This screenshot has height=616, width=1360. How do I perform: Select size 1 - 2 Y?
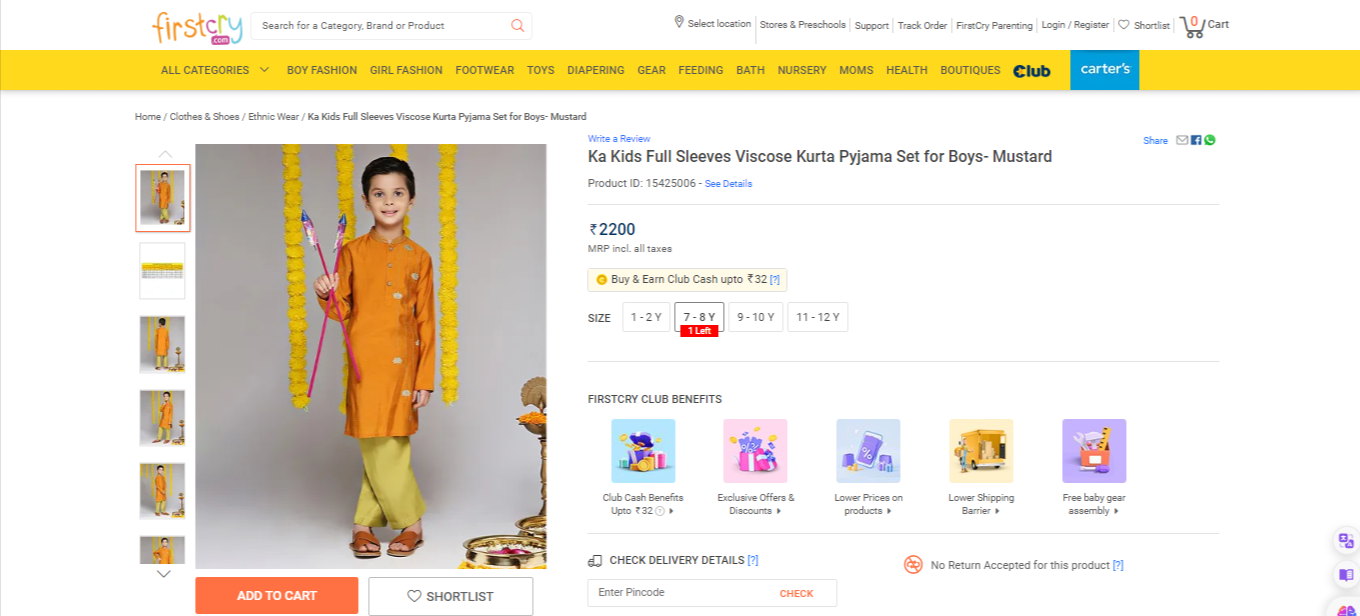646,317
